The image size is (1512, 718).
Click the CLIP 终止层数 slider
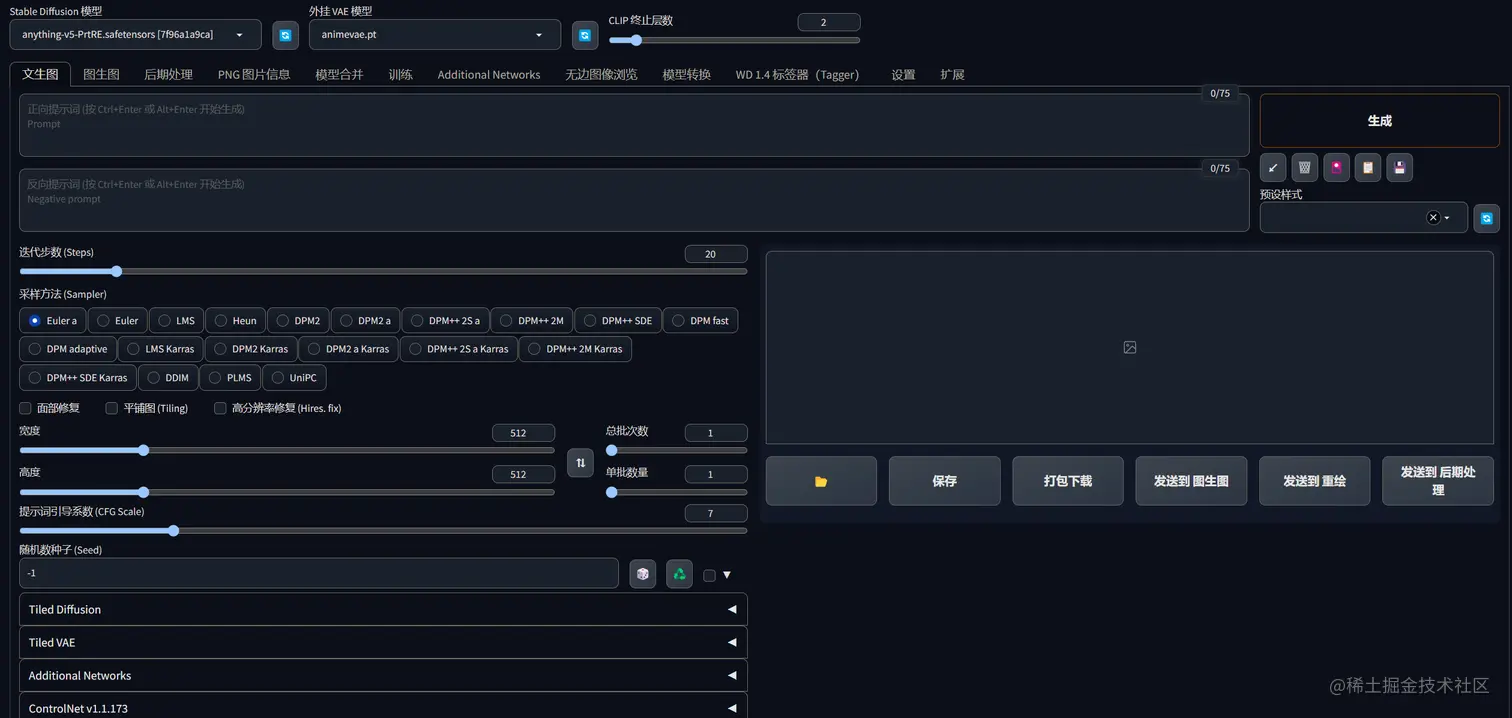tap(734, 40)
